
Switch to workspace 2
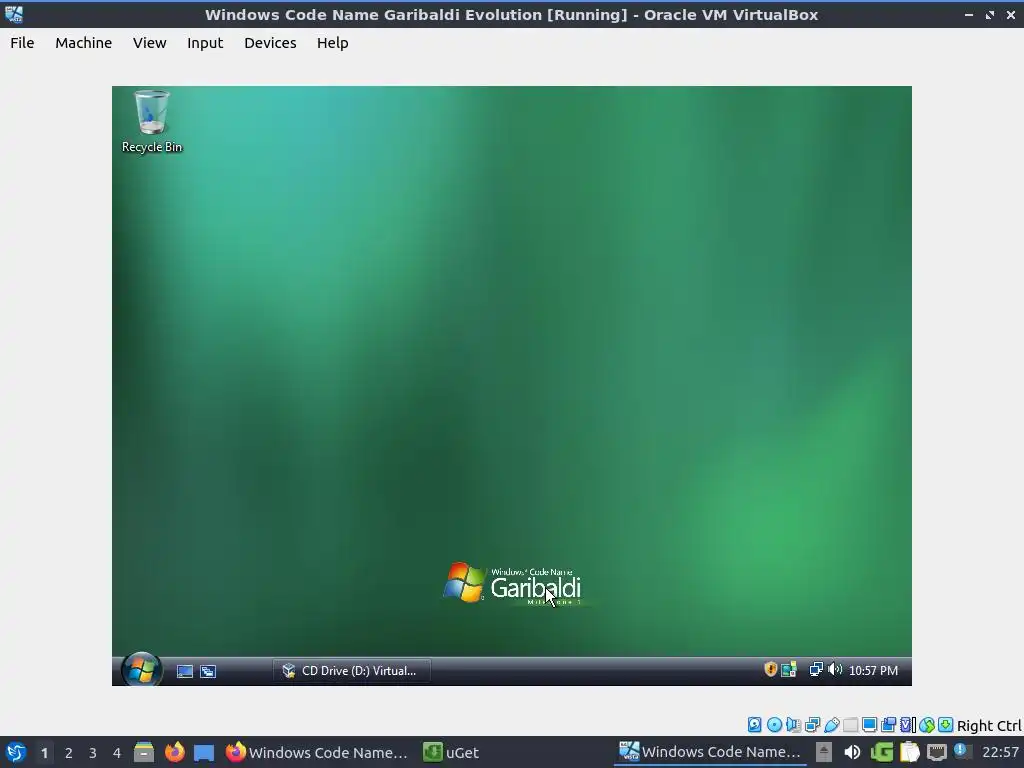pyautogui.click(x=69, y=753)
